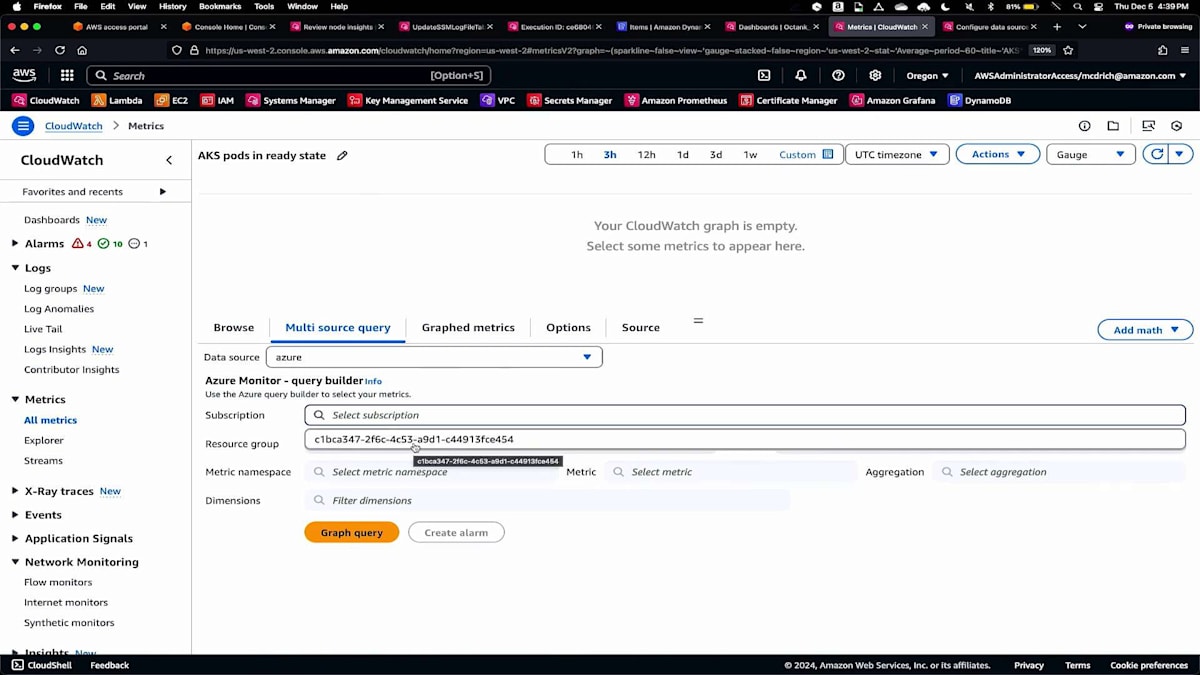Open Secrets Manager service shortcut
Screen dimensions: 1200x675
tap(570, 100)
